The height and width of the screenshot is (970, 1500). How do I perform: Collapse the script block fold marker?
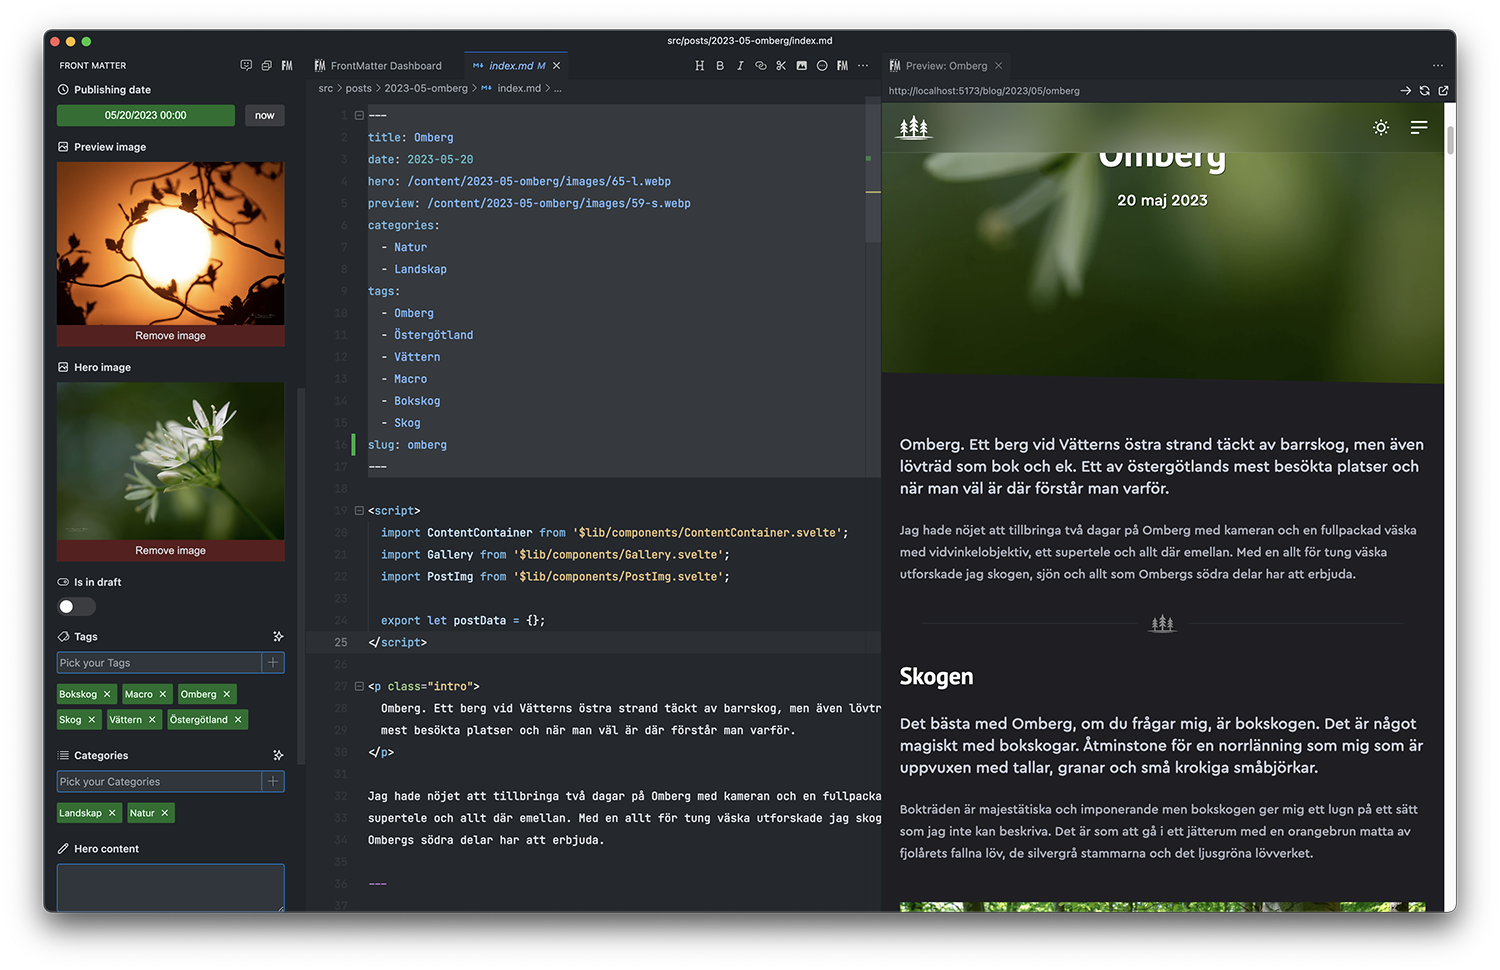[359, 511]
